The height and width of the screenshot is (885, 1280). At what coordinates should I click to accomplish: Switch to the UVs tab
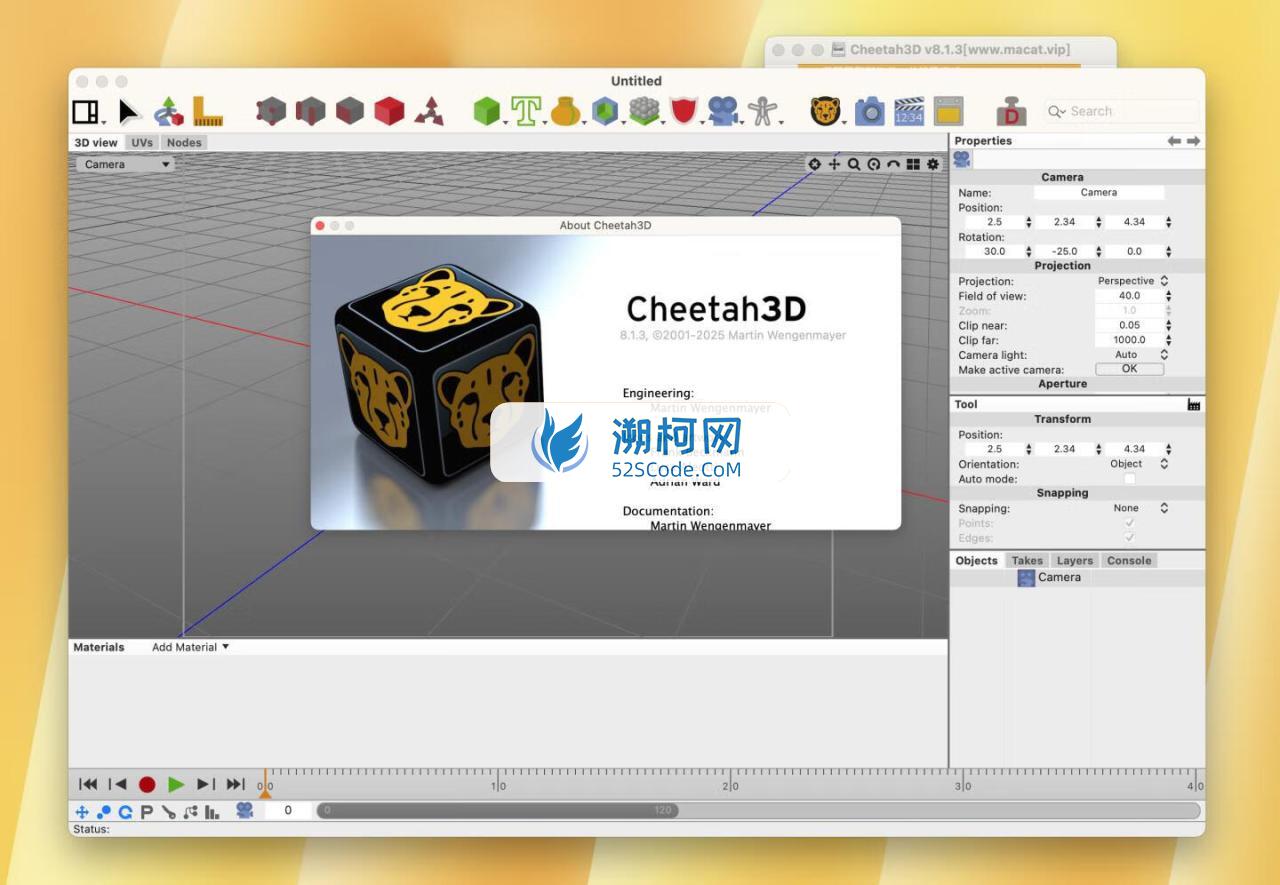142,143
